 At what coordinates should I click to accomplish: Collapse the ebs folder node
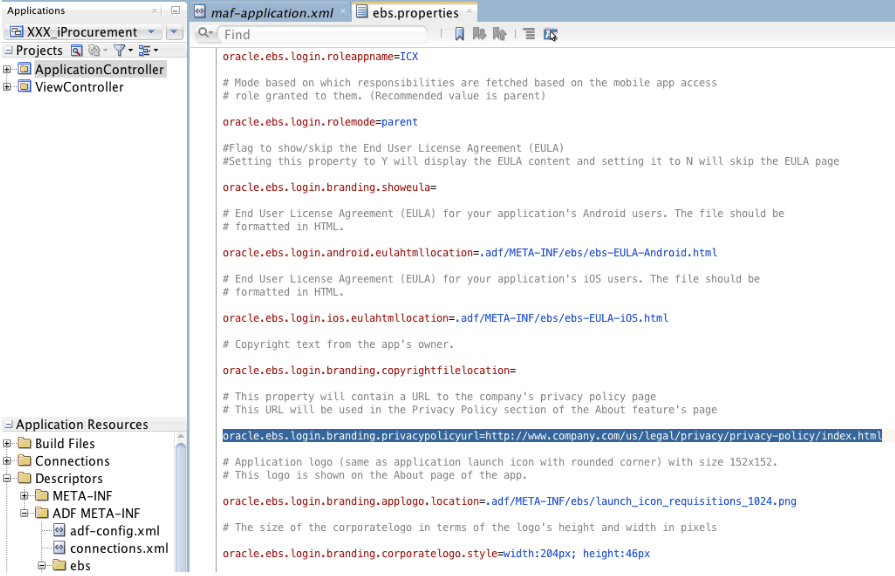42,566
